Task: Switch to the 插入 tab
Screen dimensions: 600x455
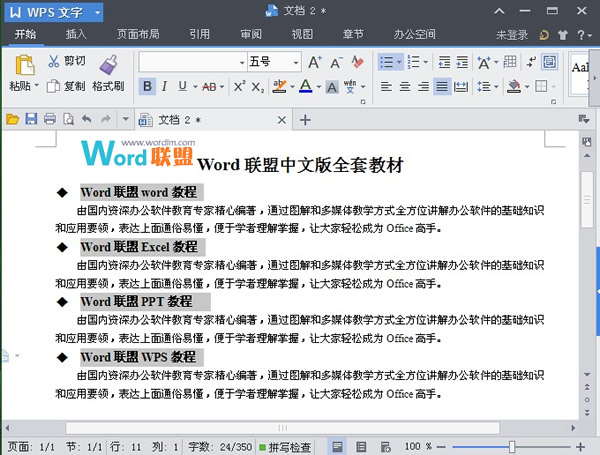Action: (76, 34)
